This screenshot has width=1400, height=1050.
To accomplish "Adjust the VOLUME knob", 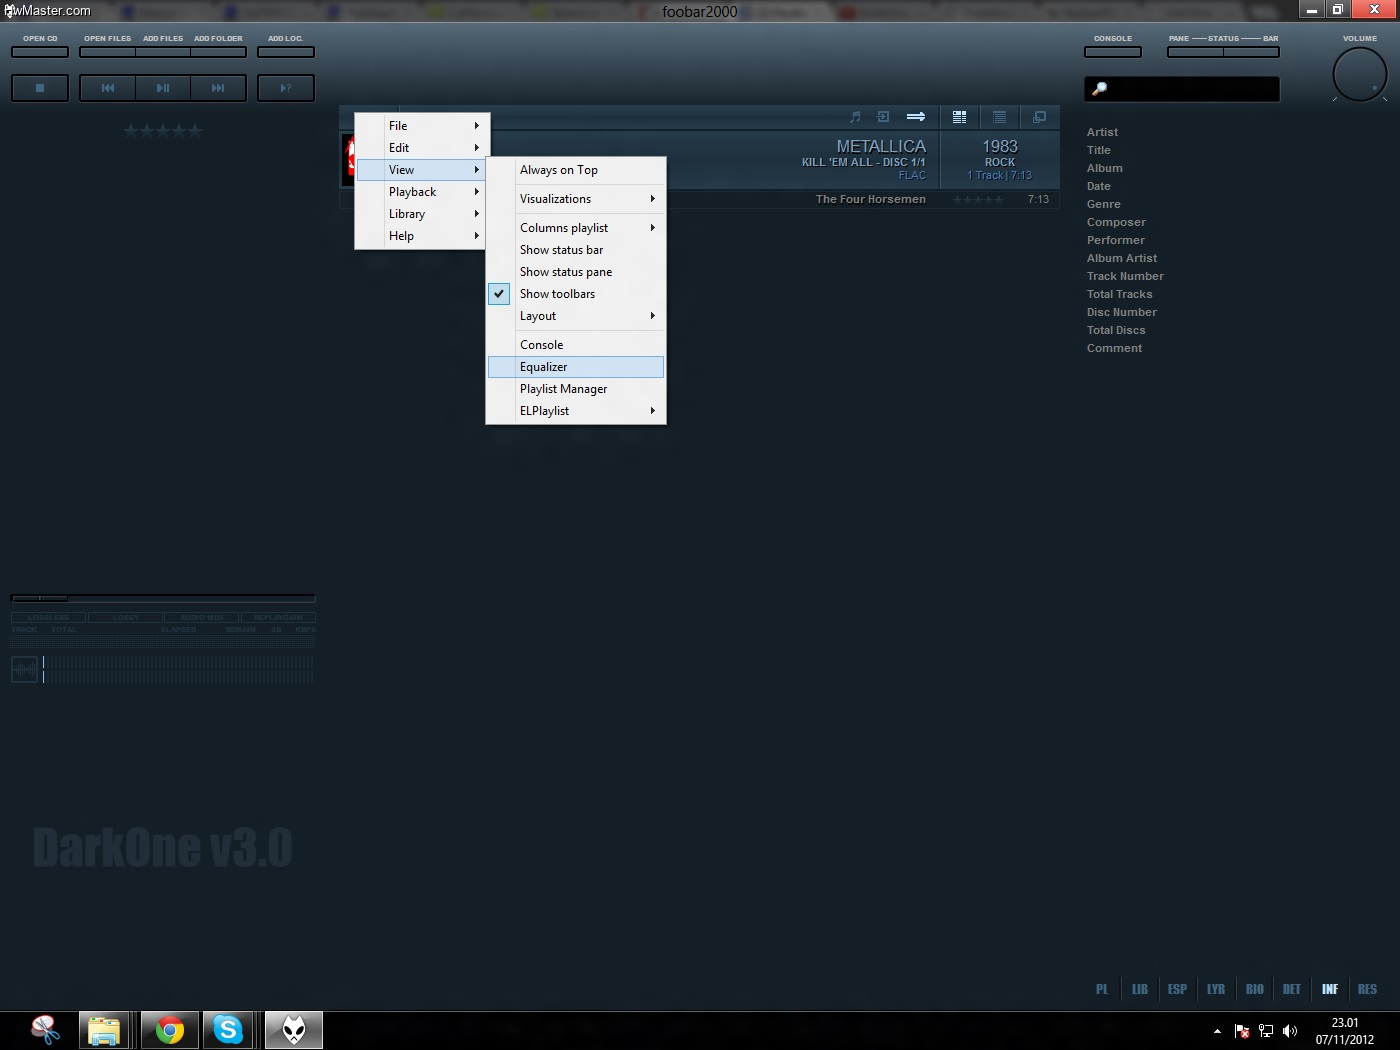I will [1360, 74].
